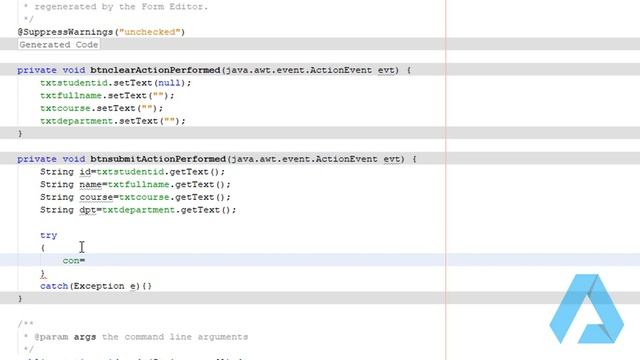Click the txtstudentid.setText(null) line
This screenshot has height=360, width=640.
[x=116, y=83]
